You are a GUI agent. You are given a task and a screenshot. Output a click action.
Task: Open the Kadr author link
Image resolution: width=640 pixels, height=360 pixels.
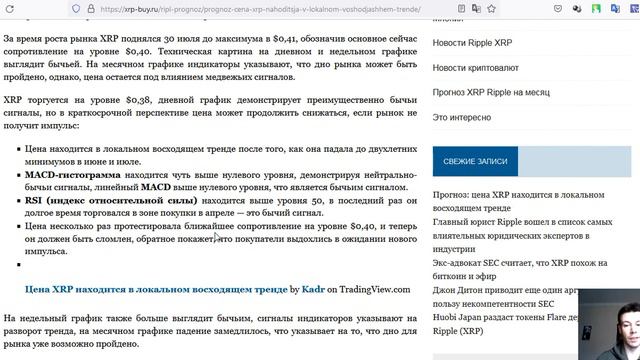[x=313, y=289]
